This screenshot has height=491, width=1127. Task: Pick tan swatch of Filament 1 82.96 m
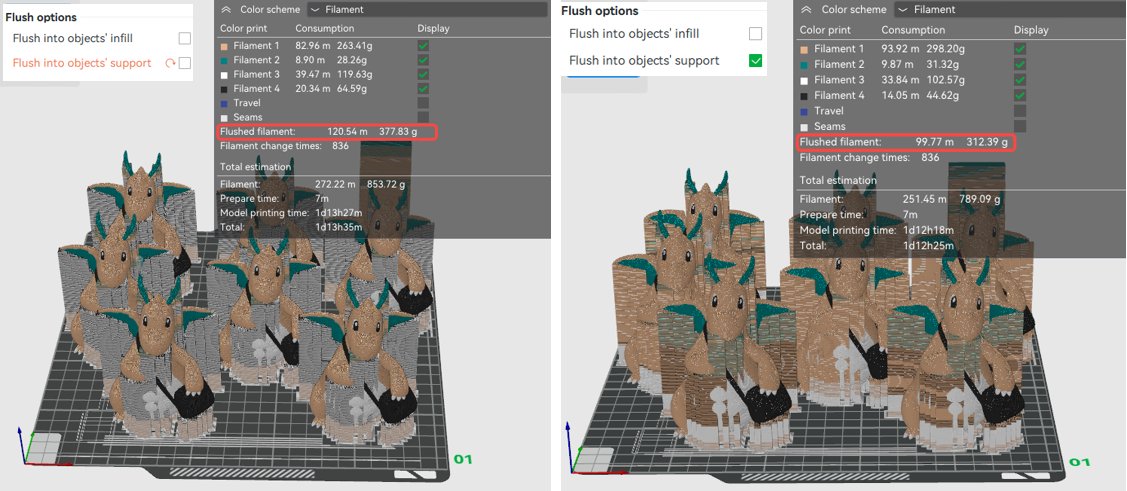tap(224, 47)
